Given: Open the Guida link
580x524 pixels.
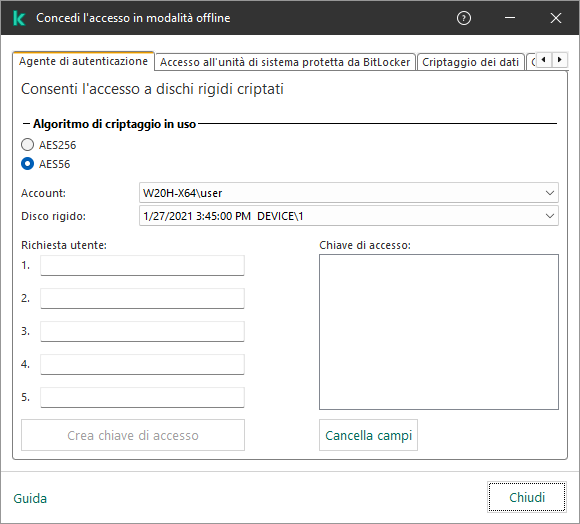Looking at the screenshot, I should point(30,498).
